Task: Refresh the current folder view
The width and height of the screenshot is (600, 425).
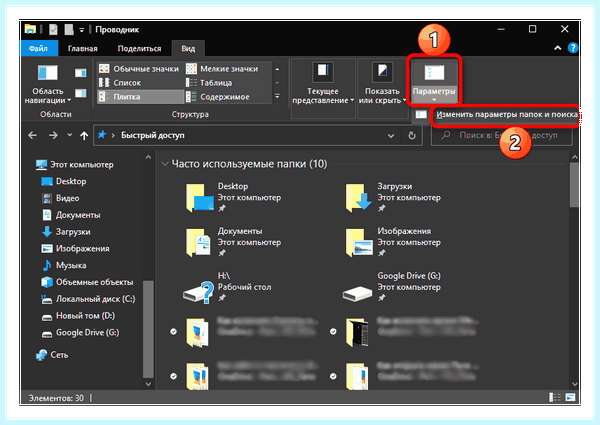Action: pos(412,136)
